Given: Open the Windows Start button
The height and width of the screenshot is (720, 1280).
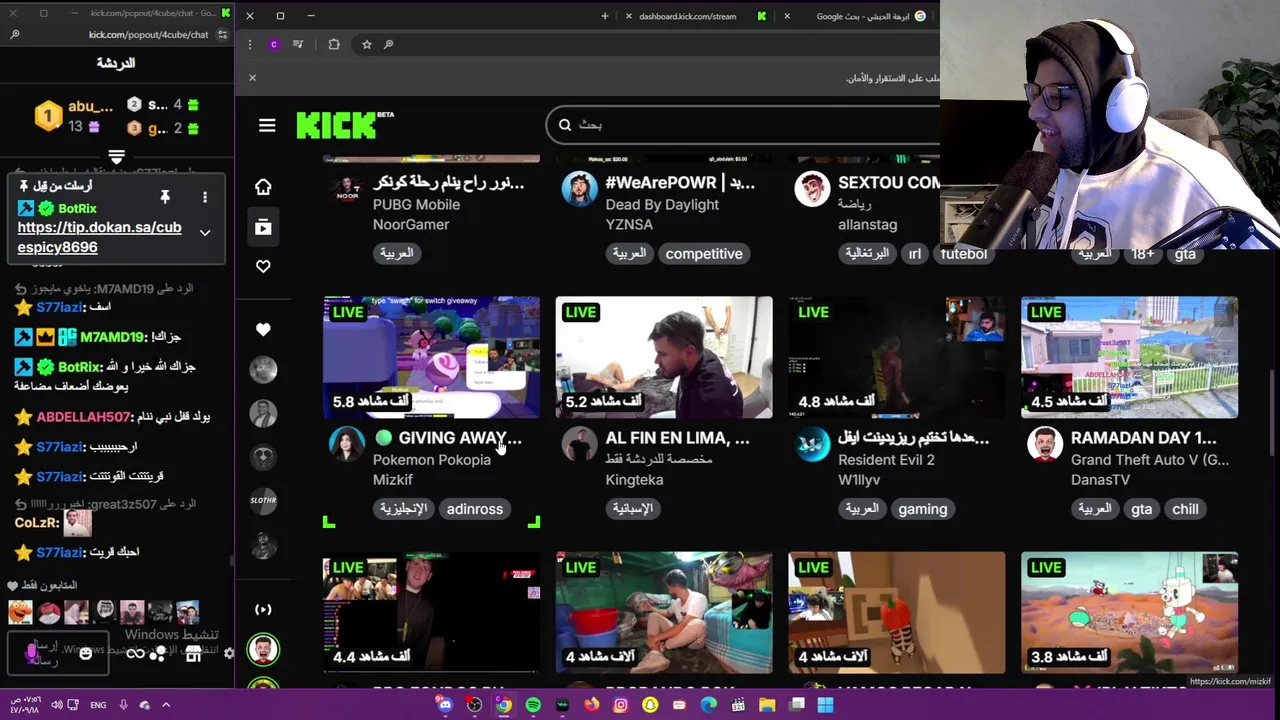Looking at the screenshot, I should pyautogui.click(x=825, y=705).
